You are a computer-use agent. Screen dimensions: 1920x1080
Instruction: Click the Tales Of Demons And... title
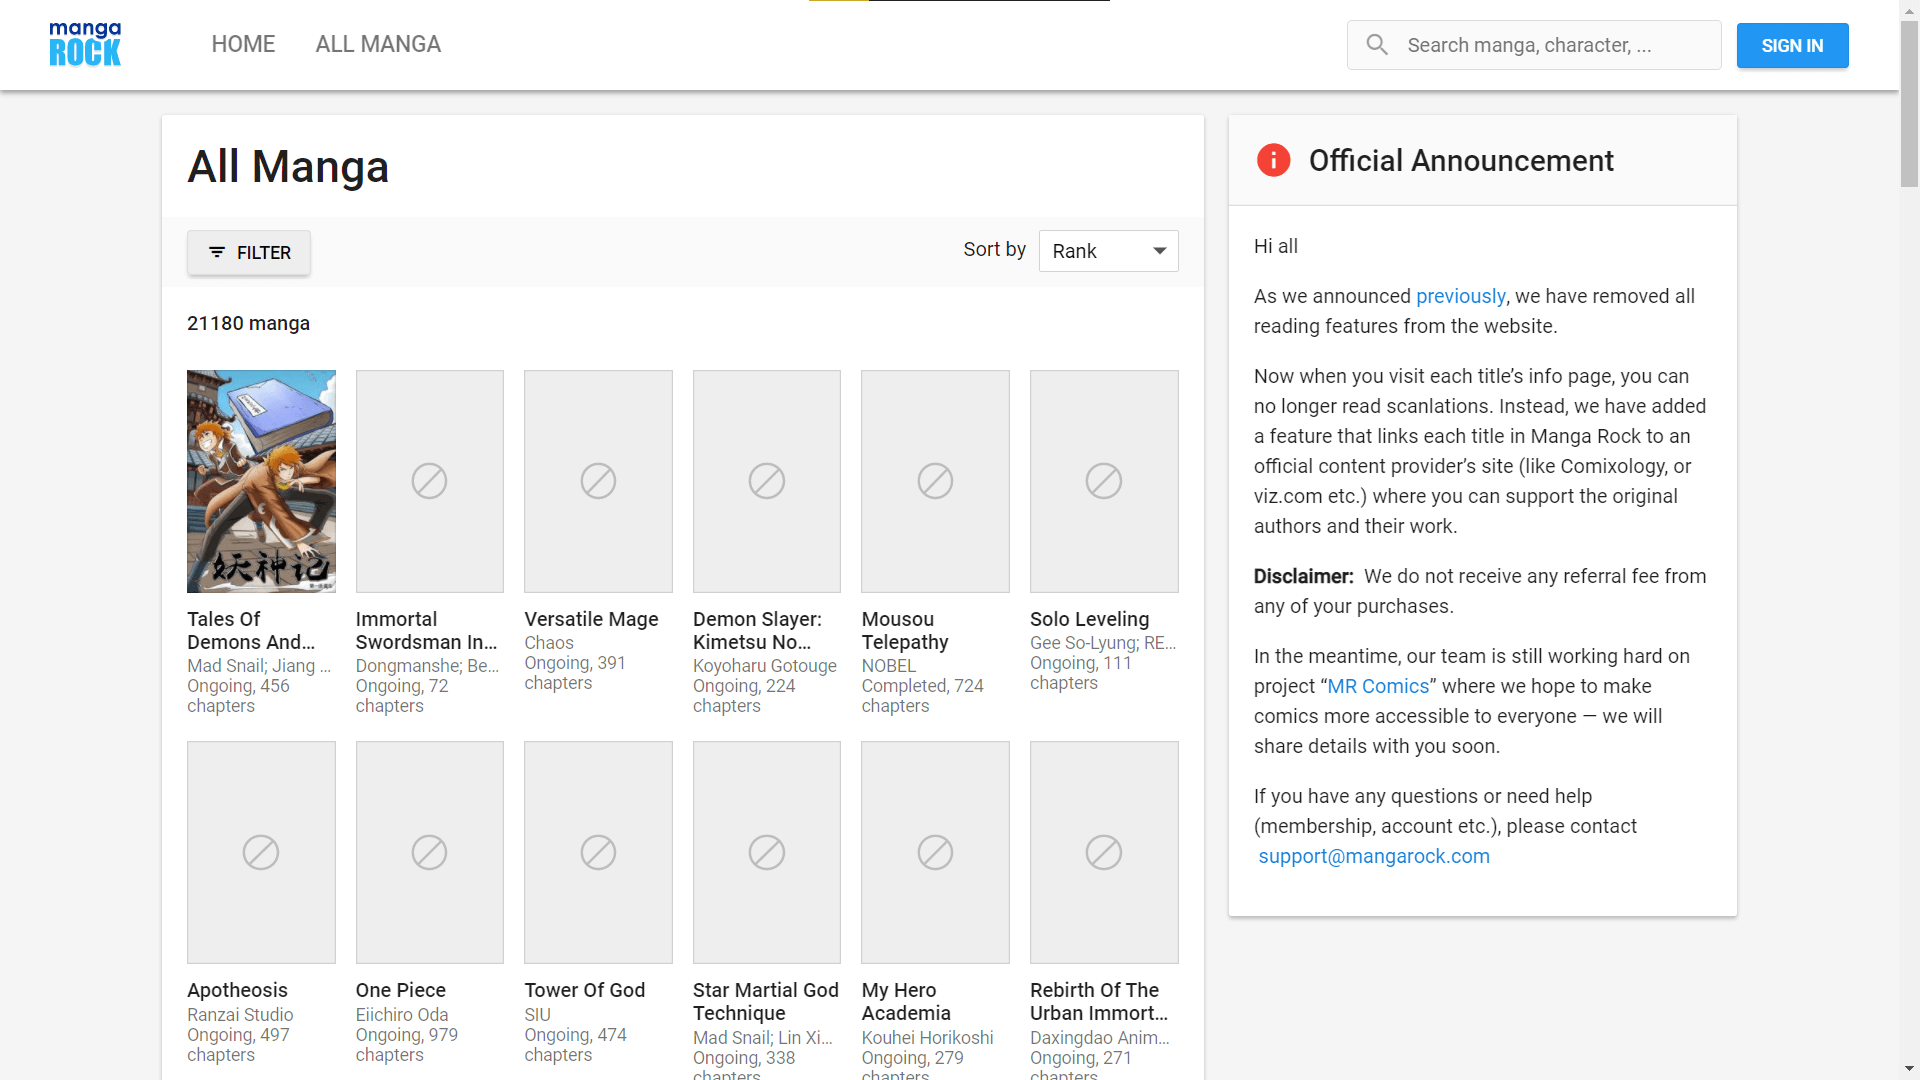[251, 630]
